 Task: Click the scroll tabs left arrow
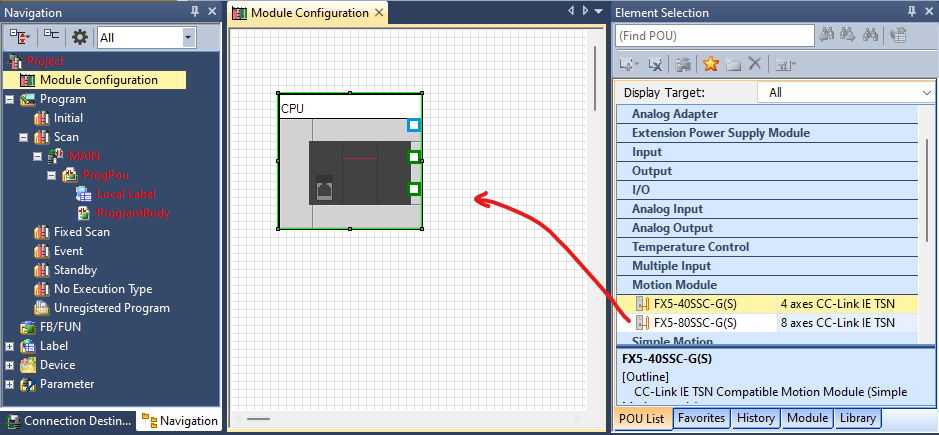click(x=571, y=11)
